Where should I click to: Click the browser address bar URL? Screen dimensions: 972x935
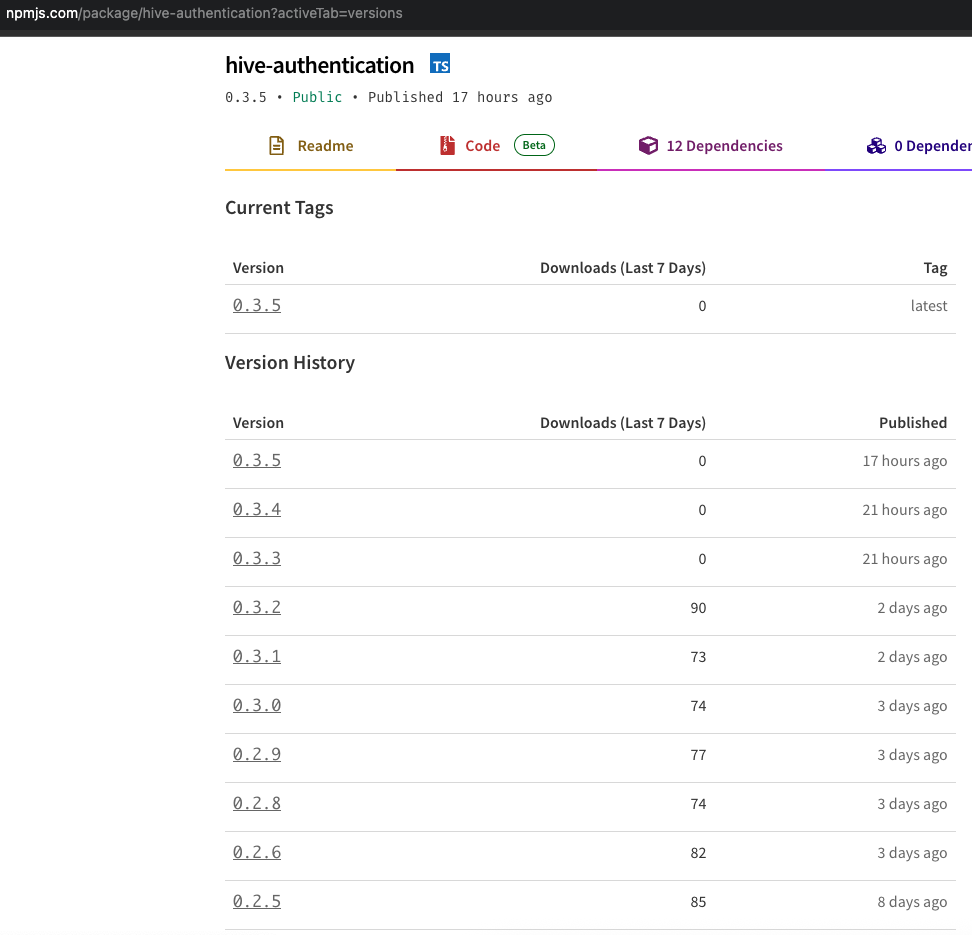tap(204, 13)
